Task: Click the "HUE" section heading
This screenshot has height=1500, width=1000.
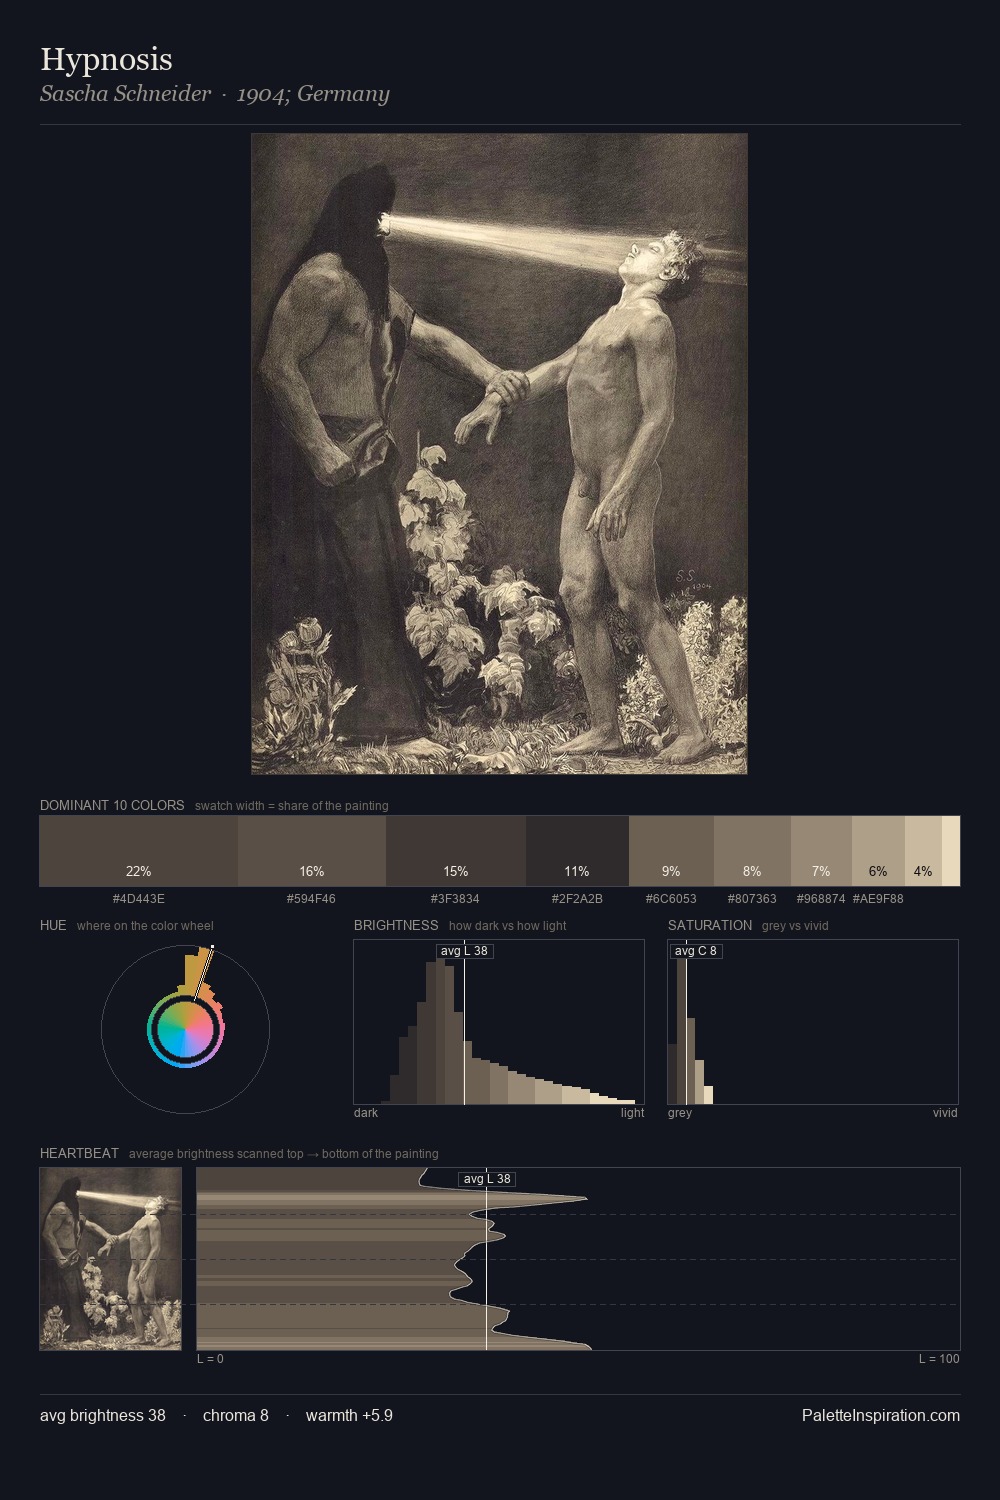Action: [x=53, y=926]
